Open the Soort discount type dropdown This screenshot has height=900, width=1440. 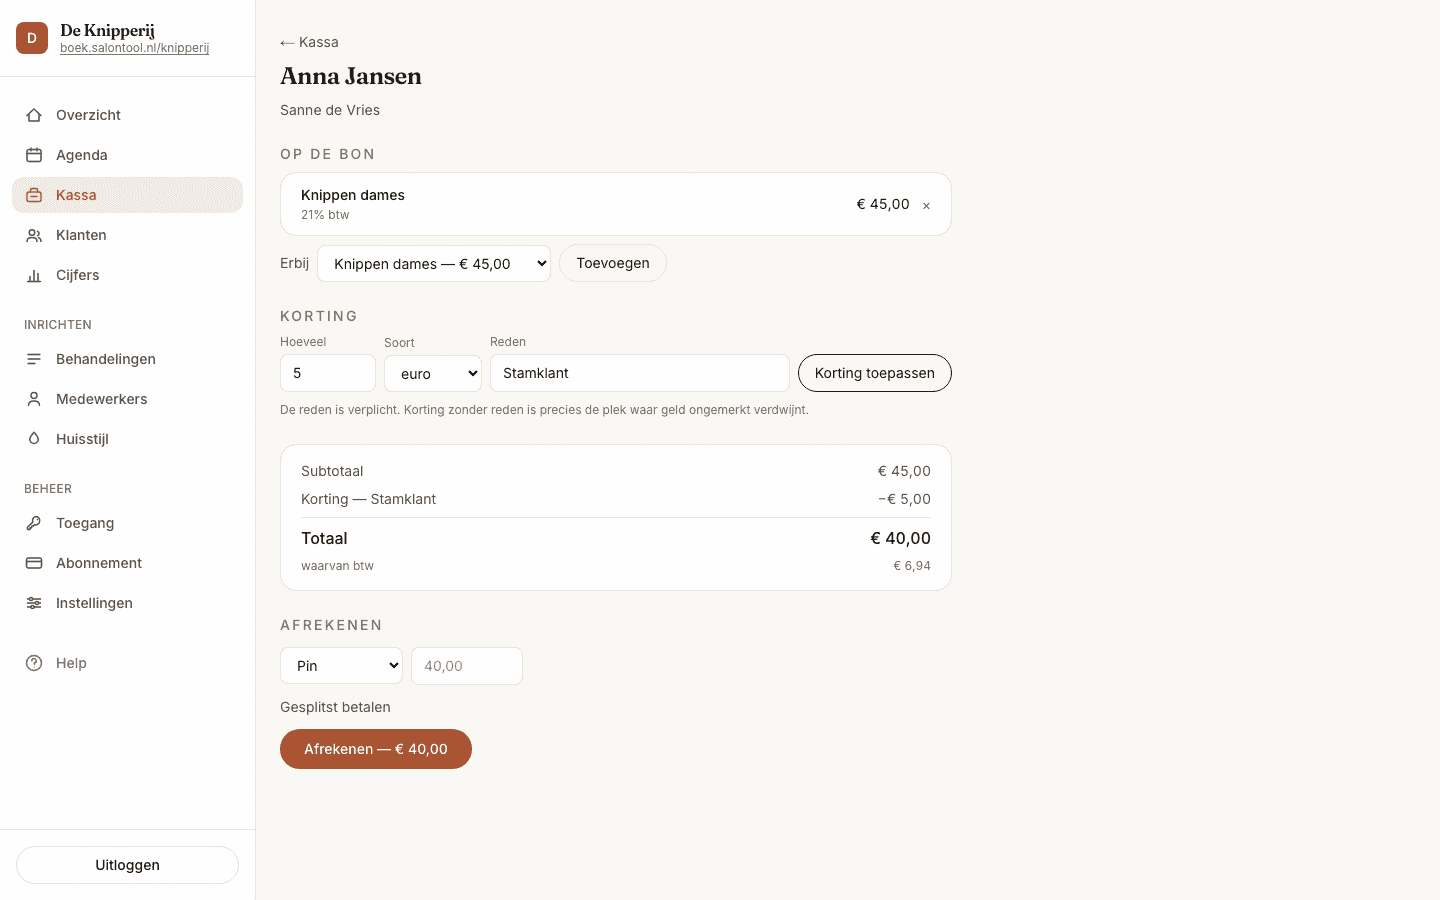click(433, 374)
